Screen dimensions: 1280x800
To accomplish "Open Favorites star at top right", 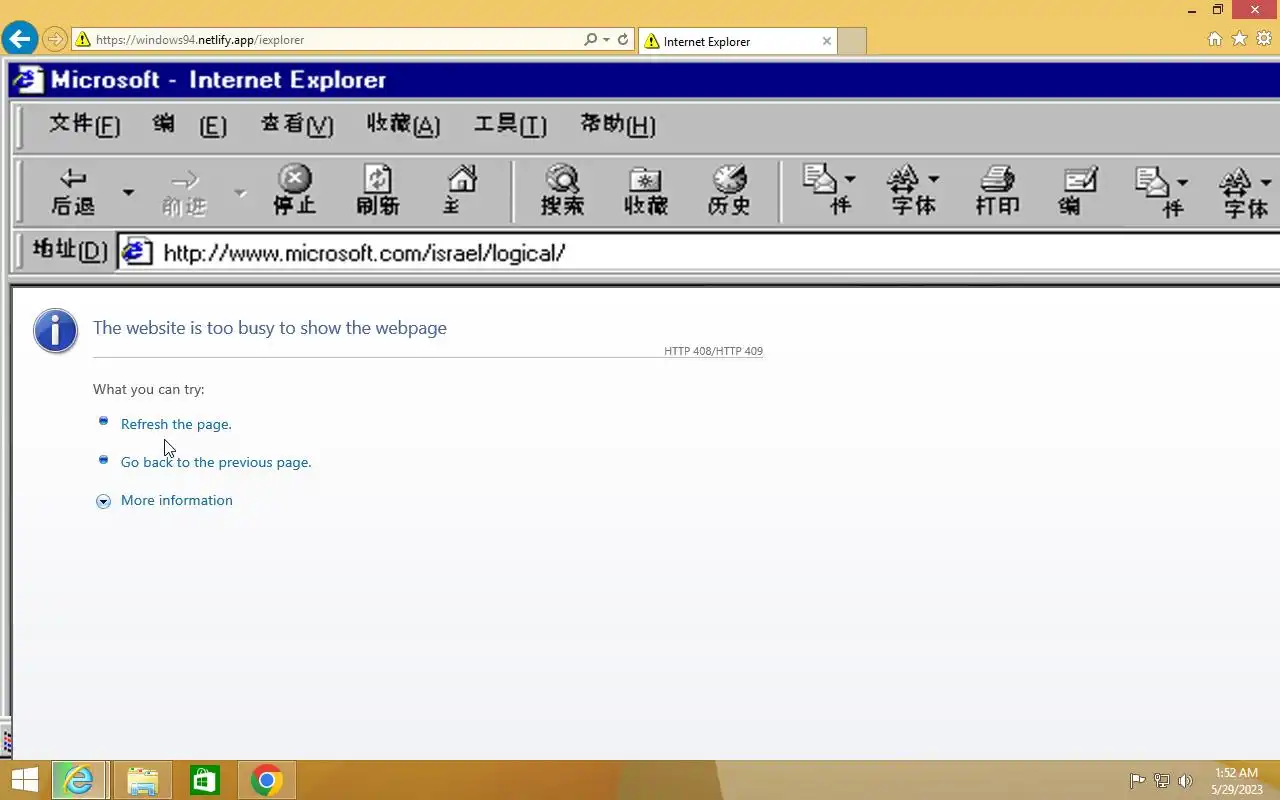I will pyautogui.click(x=1239, y=39).
